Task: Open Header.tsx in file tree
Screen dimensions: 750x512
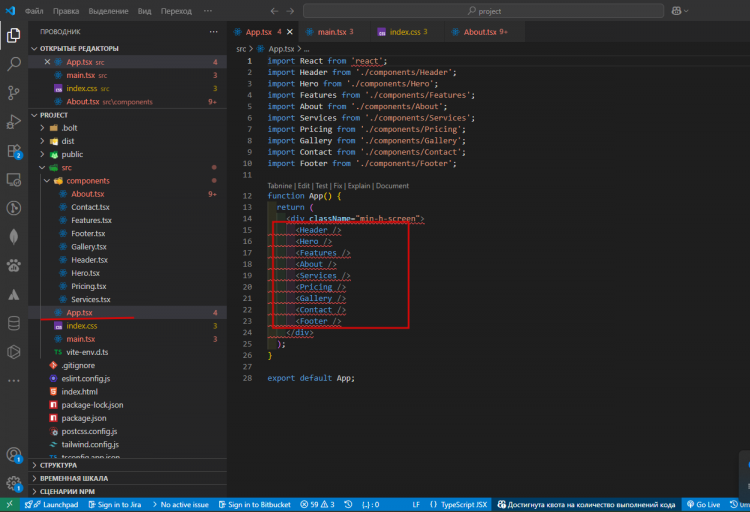Action: click(89, 260)
